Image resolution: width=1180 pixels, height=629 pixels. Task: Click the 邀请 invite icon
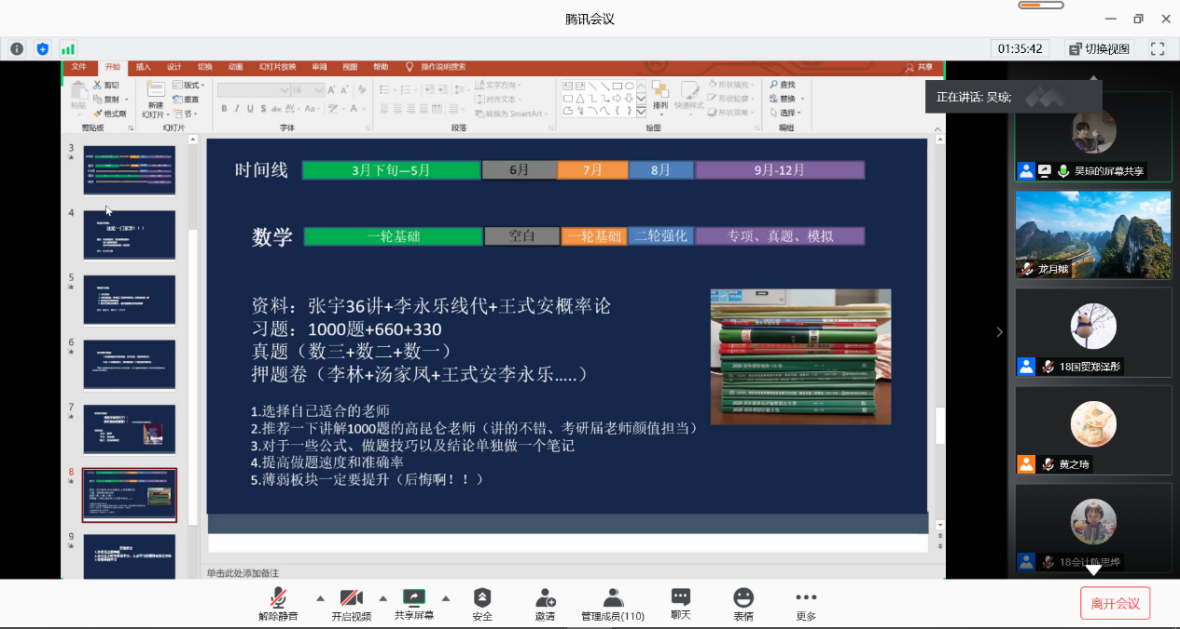coord(545,598)
